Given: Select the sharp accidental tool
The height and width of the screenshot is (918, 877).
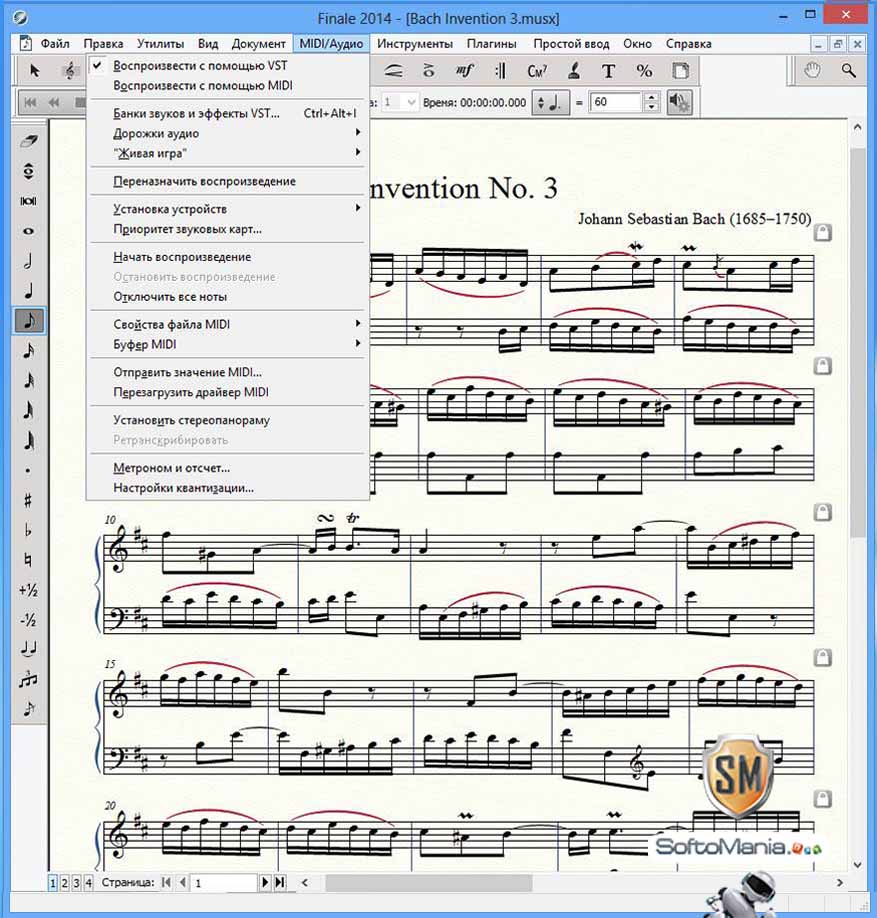Looking at the screenshot, I should [x=29, y=500].
